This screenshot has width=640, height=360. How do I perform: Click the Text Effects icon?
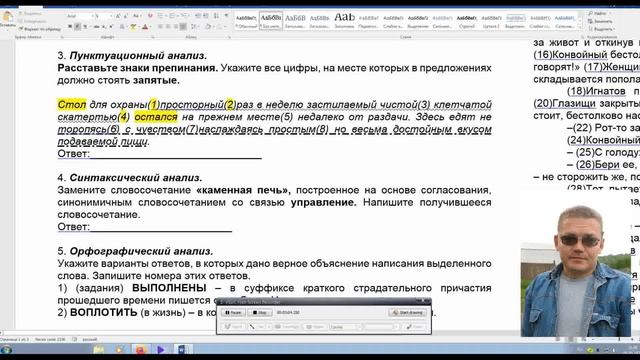(x=122, y=27)
